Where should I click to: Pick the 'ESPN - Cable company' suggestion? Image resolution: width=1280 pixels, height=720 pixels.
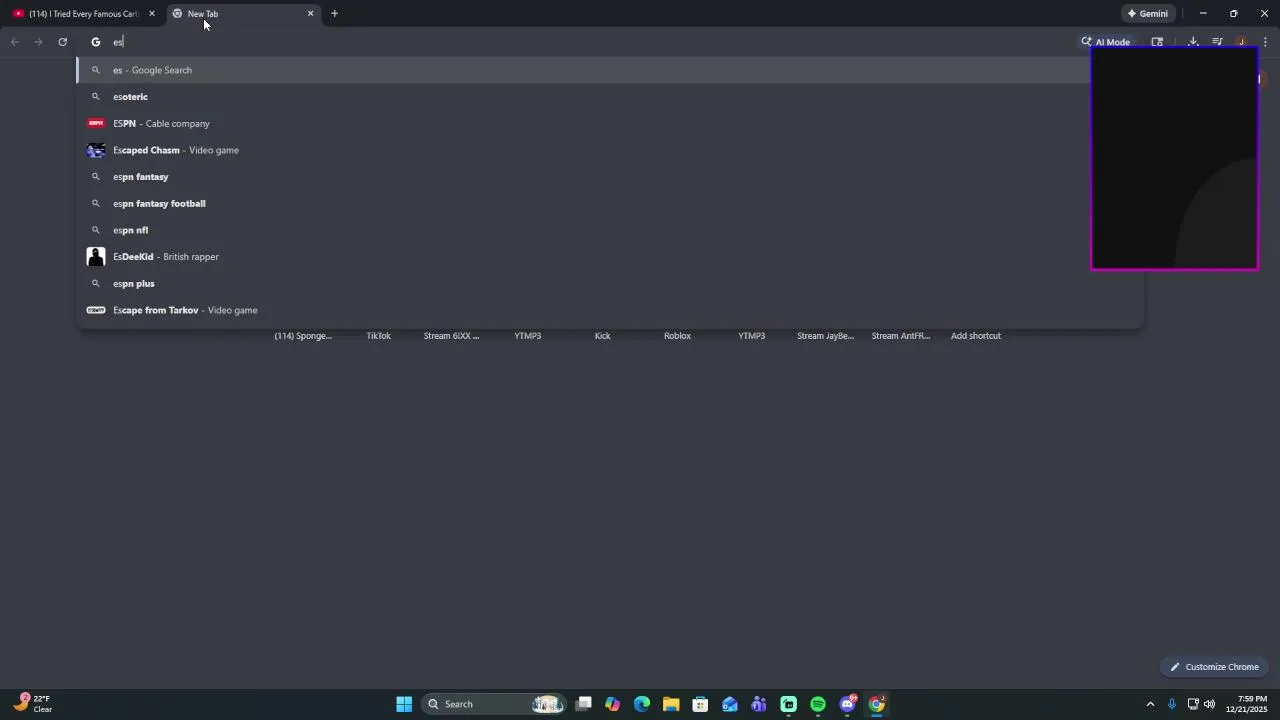610,123
